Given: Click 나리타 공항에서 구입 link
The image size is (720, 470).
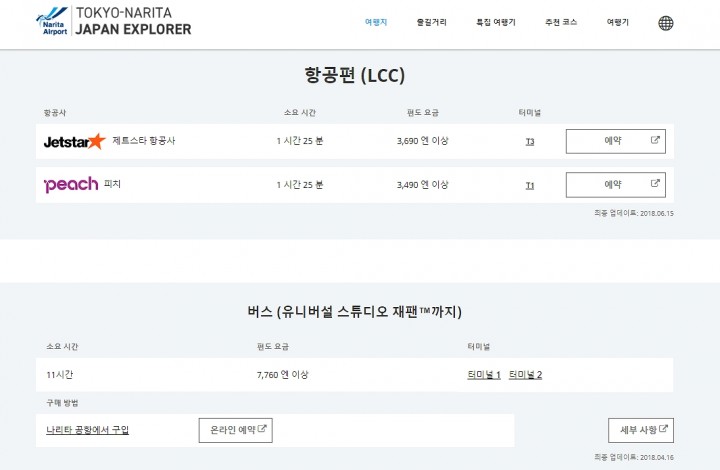Looking at the screenshot, I should (87, 430).
